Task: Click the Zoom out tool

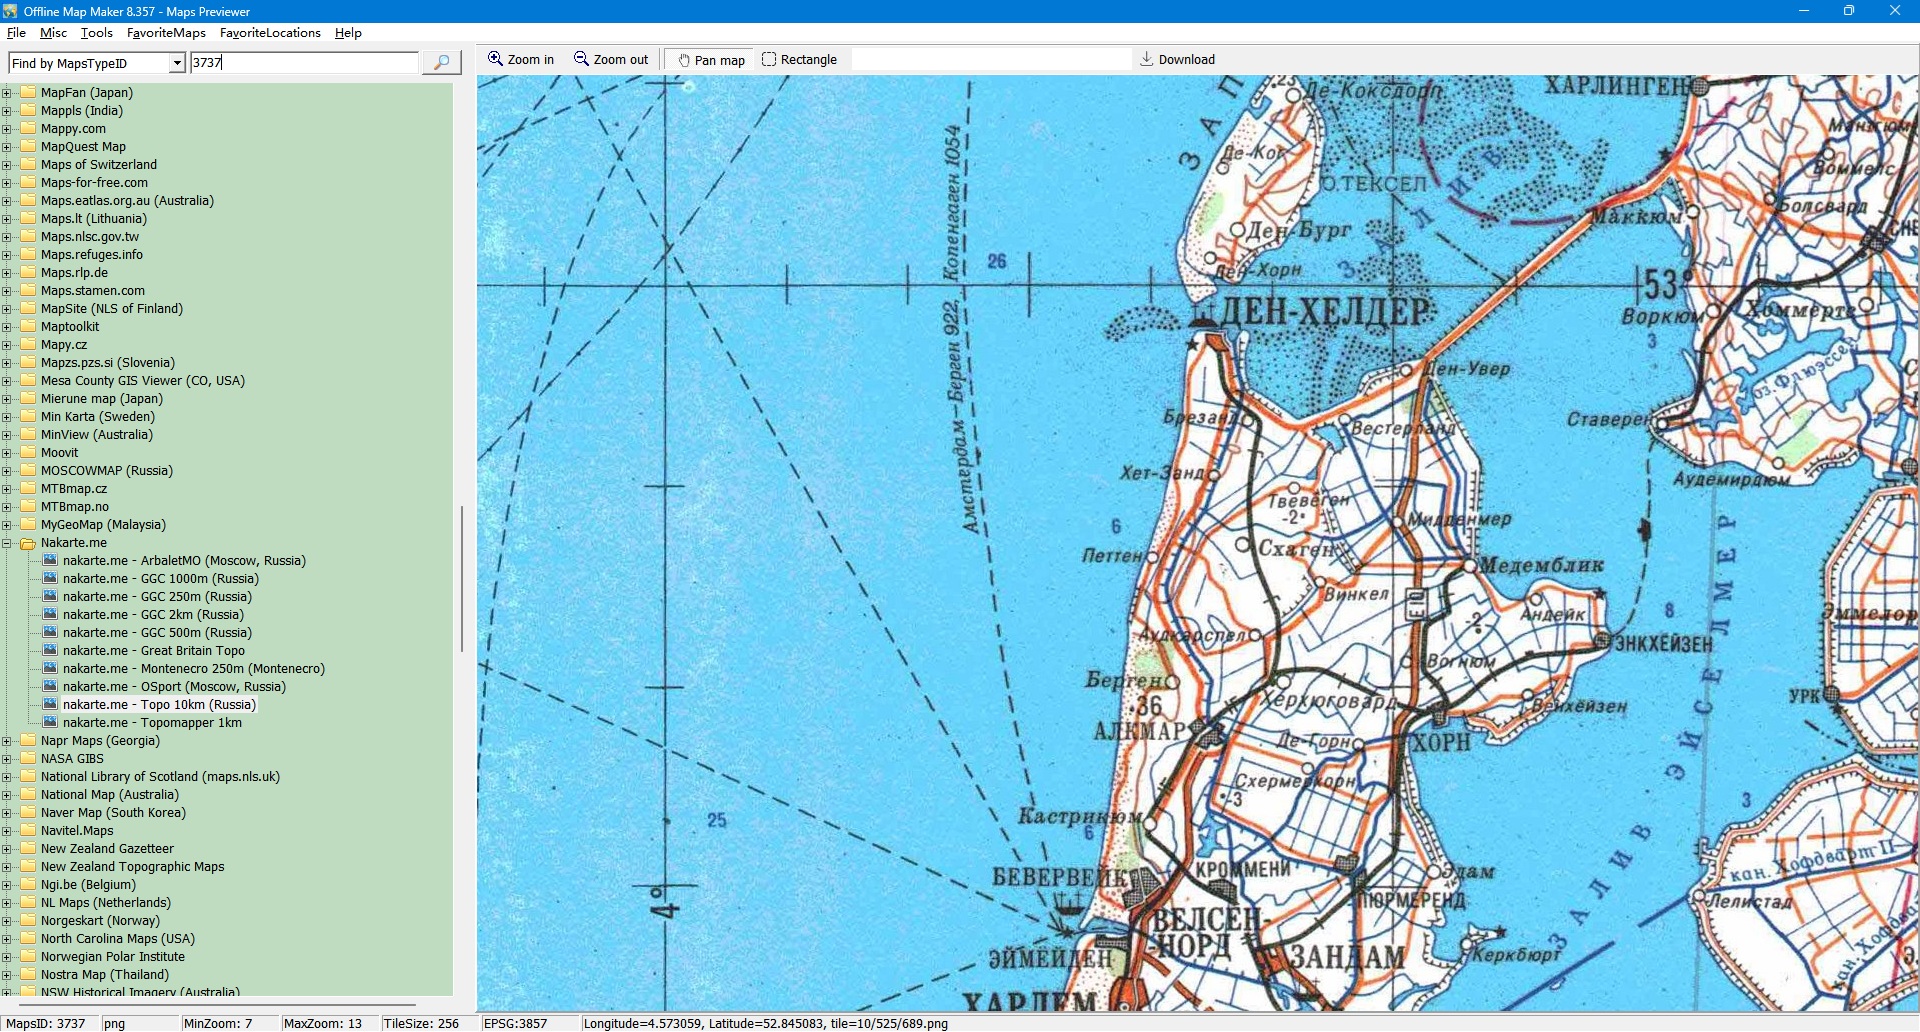Action: (x=611, y=60)
